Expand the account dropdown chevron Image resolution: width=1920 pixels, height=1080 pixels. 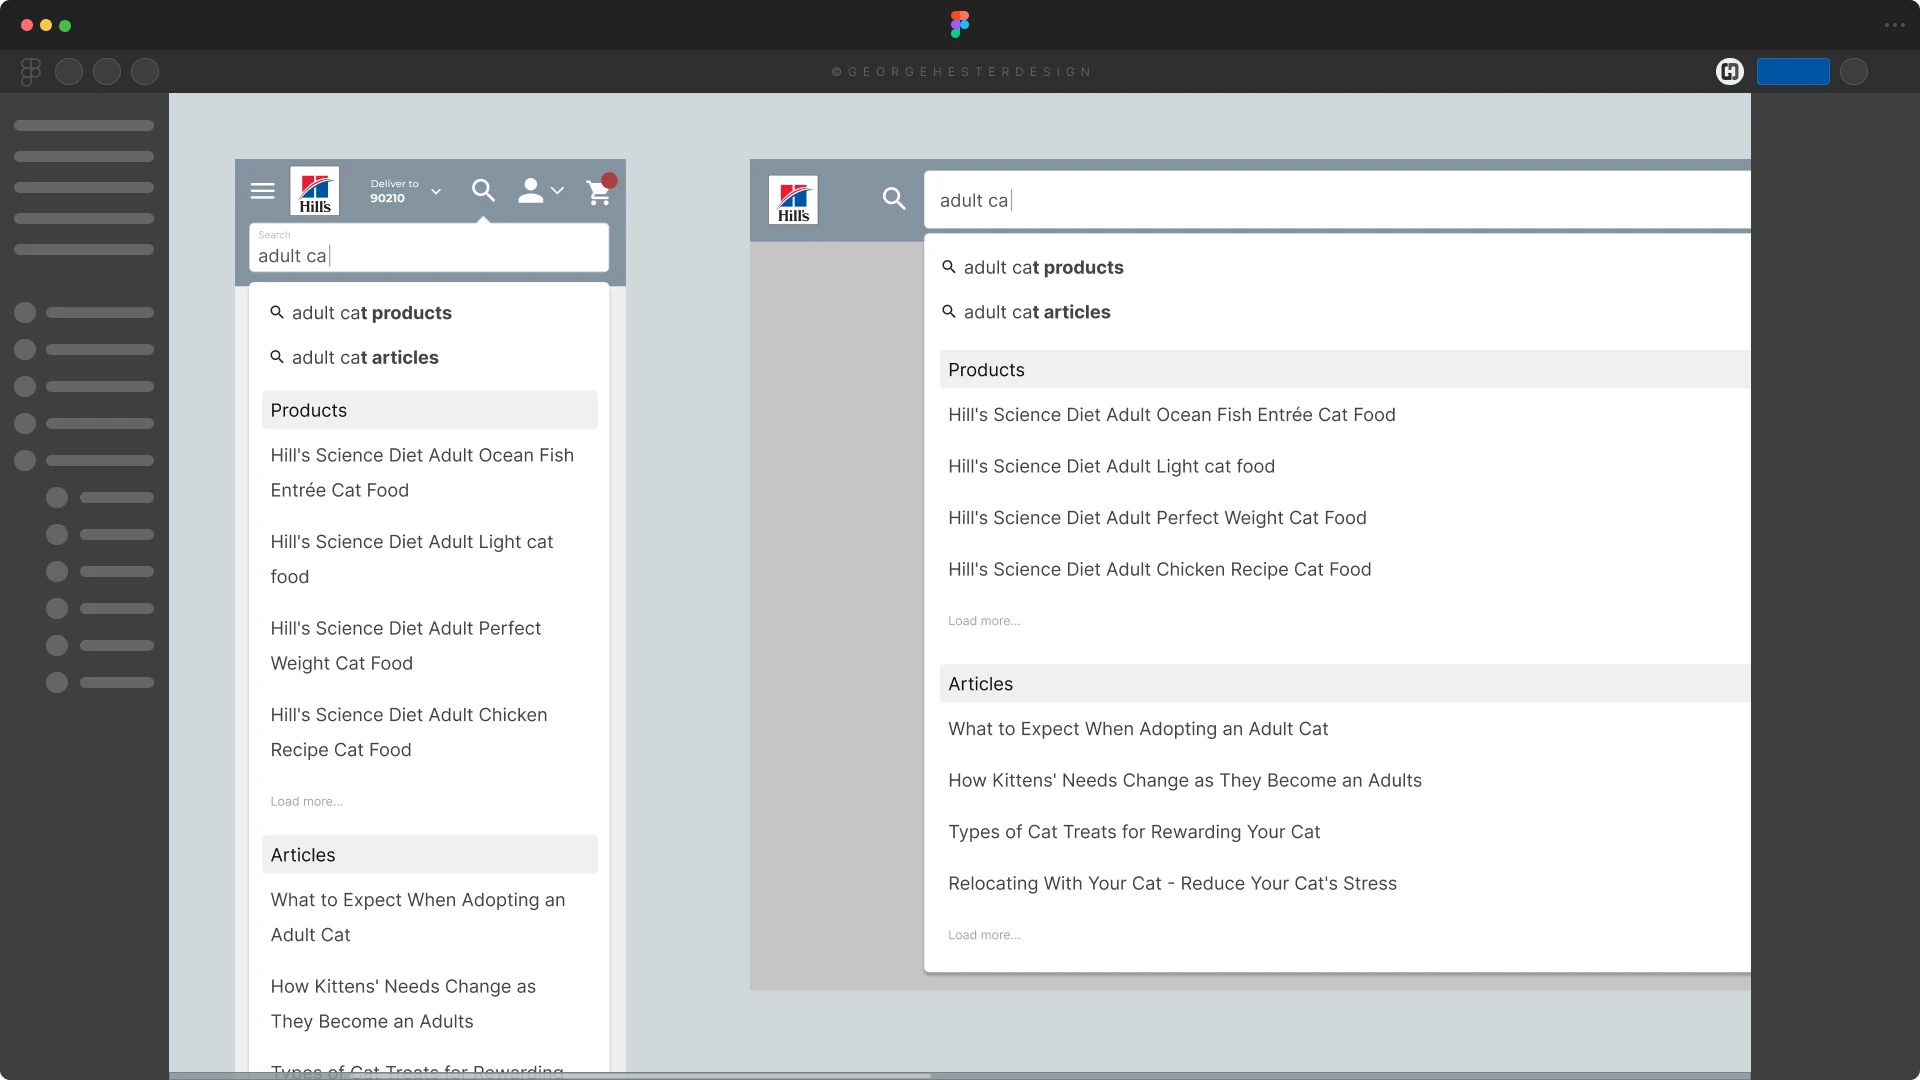point(558,191)
